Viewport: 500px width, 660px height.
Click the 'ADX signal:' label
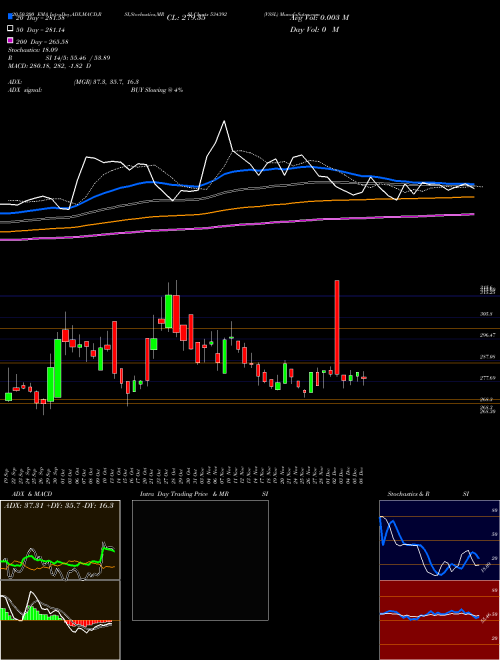point(25,90)
